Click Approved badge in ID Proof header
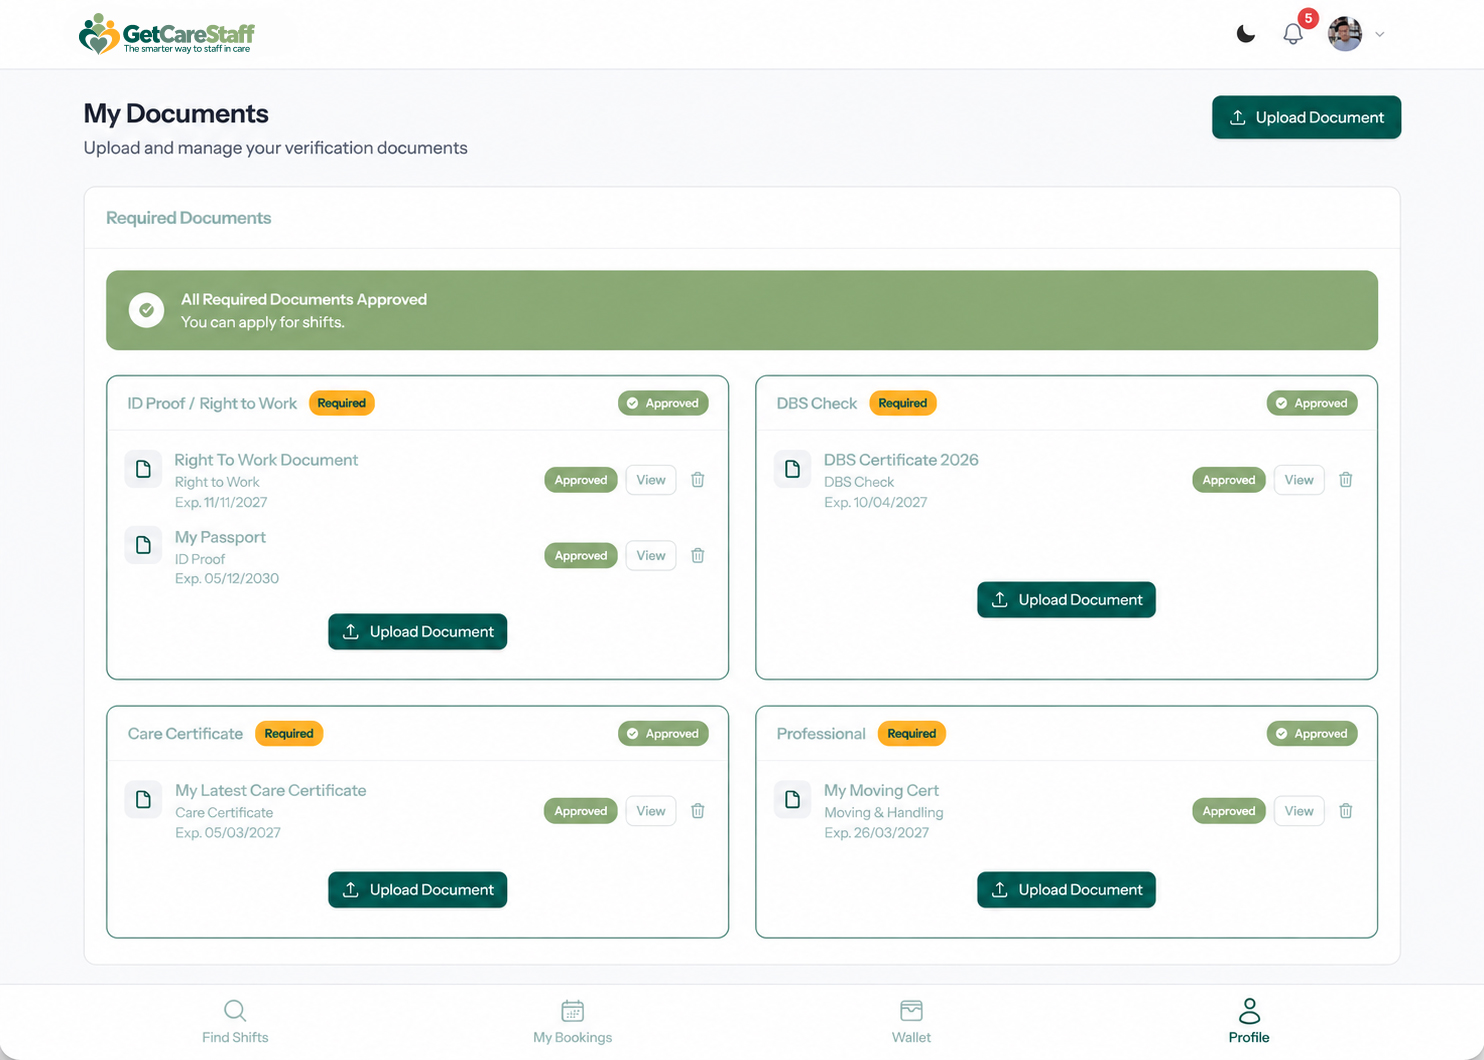The width and height of the screenshot is (1484, 1060). [663, 403]
